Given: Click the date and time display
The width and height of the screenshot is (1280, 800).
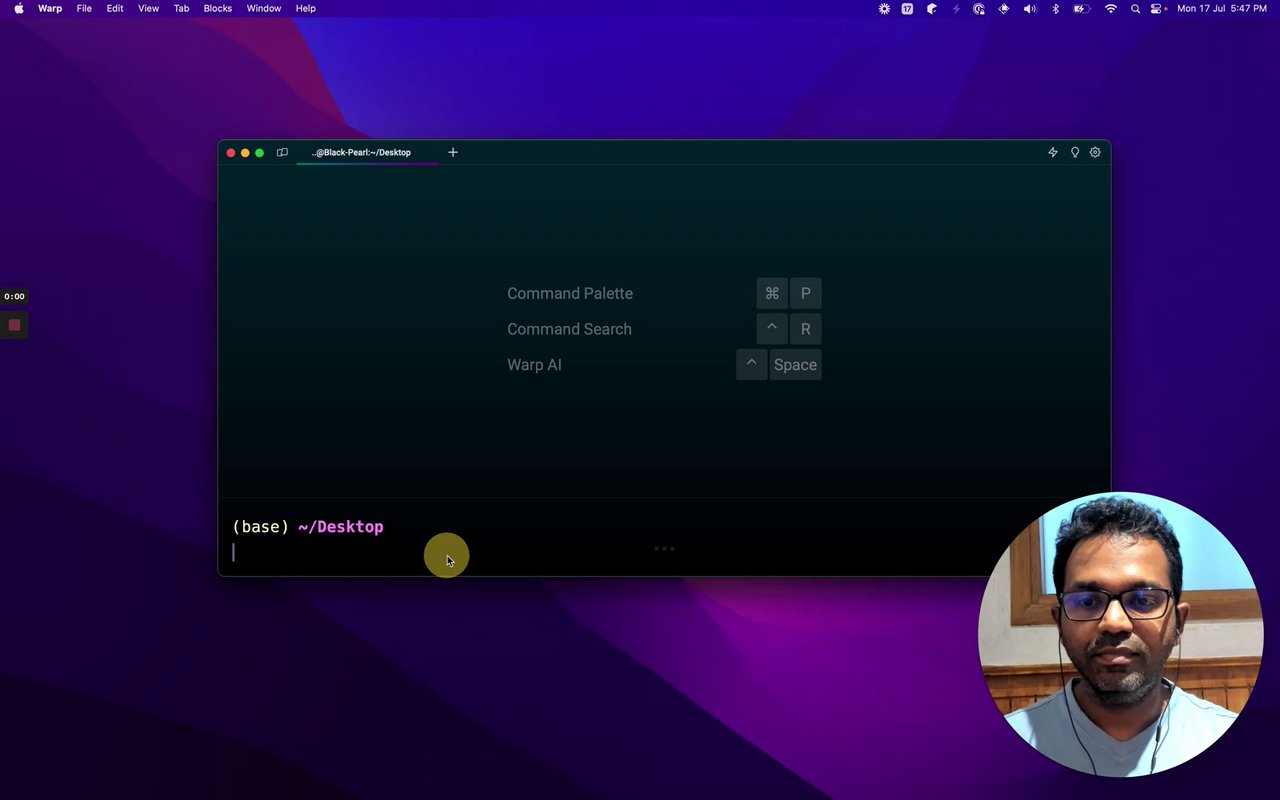Looking at the screenshot, I should pos(1222,8).
